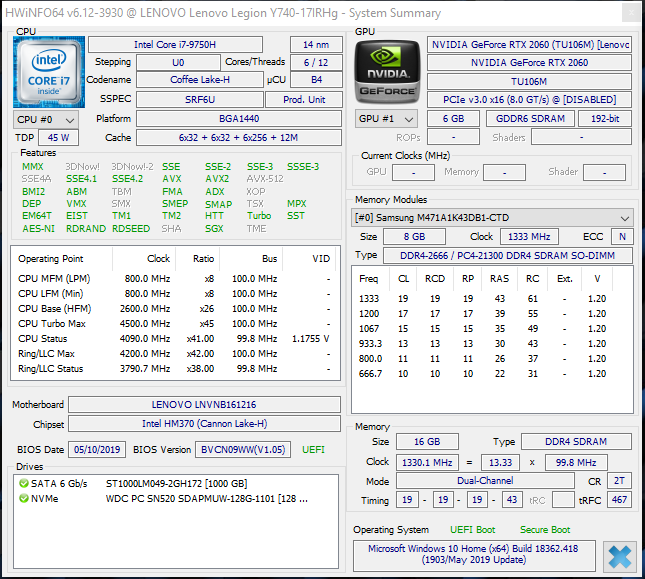This screenshot has height=579, width=645.
Task: Click the Ring/LLC Max row
Action: coord(174,354)
